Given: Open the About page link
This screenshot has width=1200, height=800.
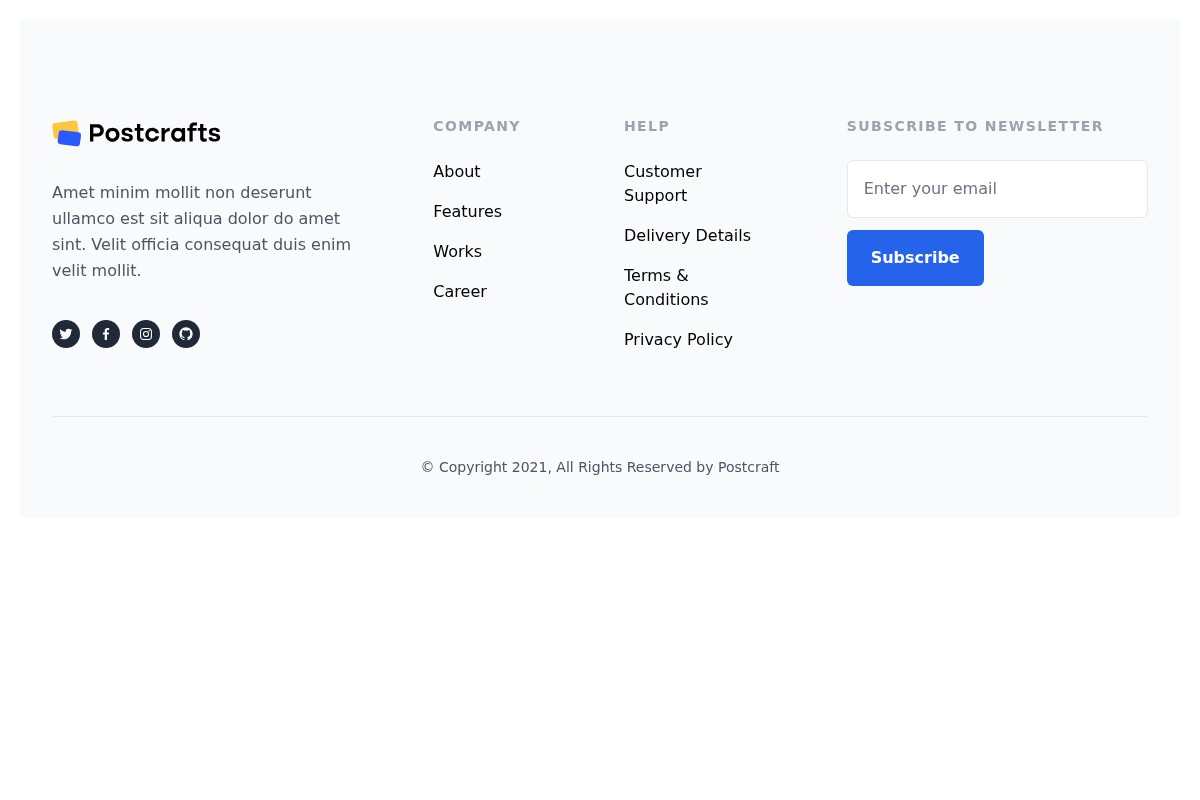Looking at the screenshot, I should click(x=457, y=171).
